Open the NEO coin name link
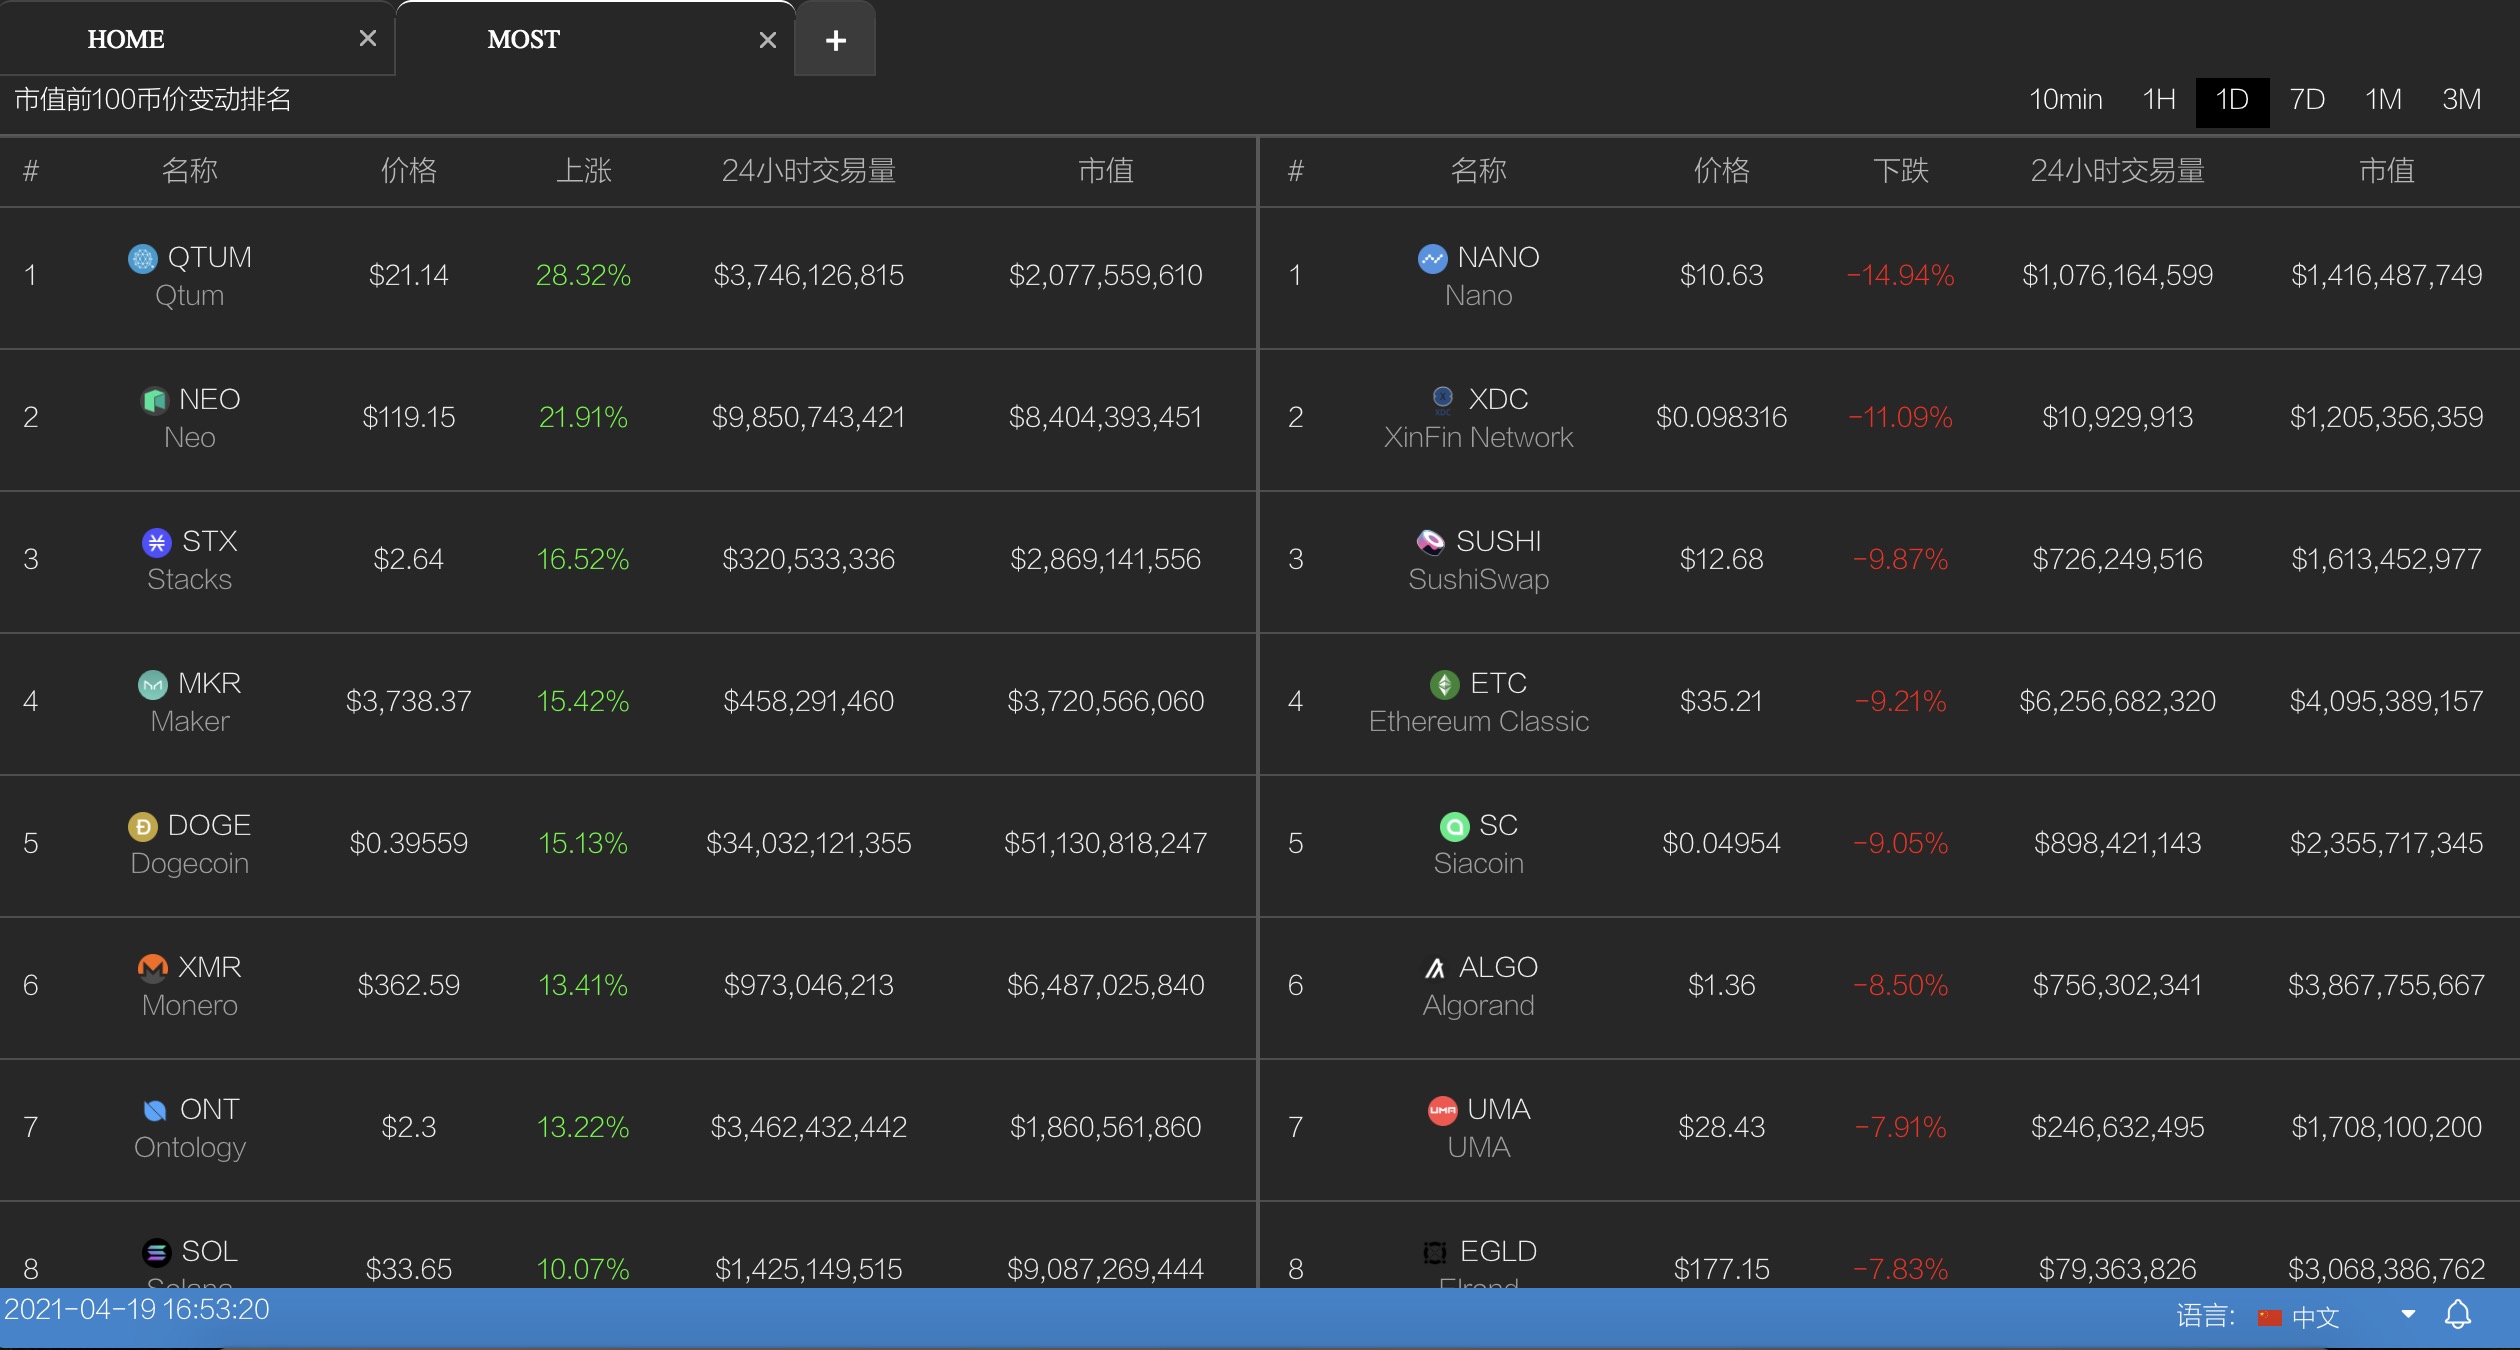The height and width of the screenshot is (1350, 2520). (209, 400)
